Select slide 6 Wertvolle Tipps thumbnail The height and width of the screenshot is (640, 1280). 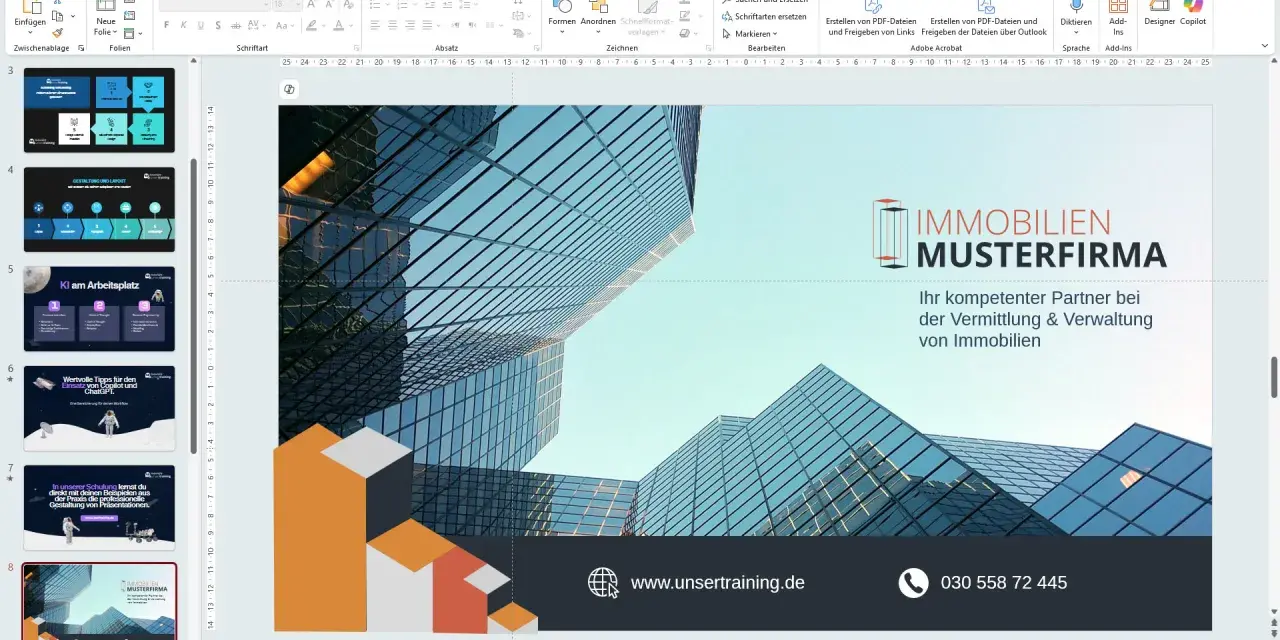tap(99, 408)
